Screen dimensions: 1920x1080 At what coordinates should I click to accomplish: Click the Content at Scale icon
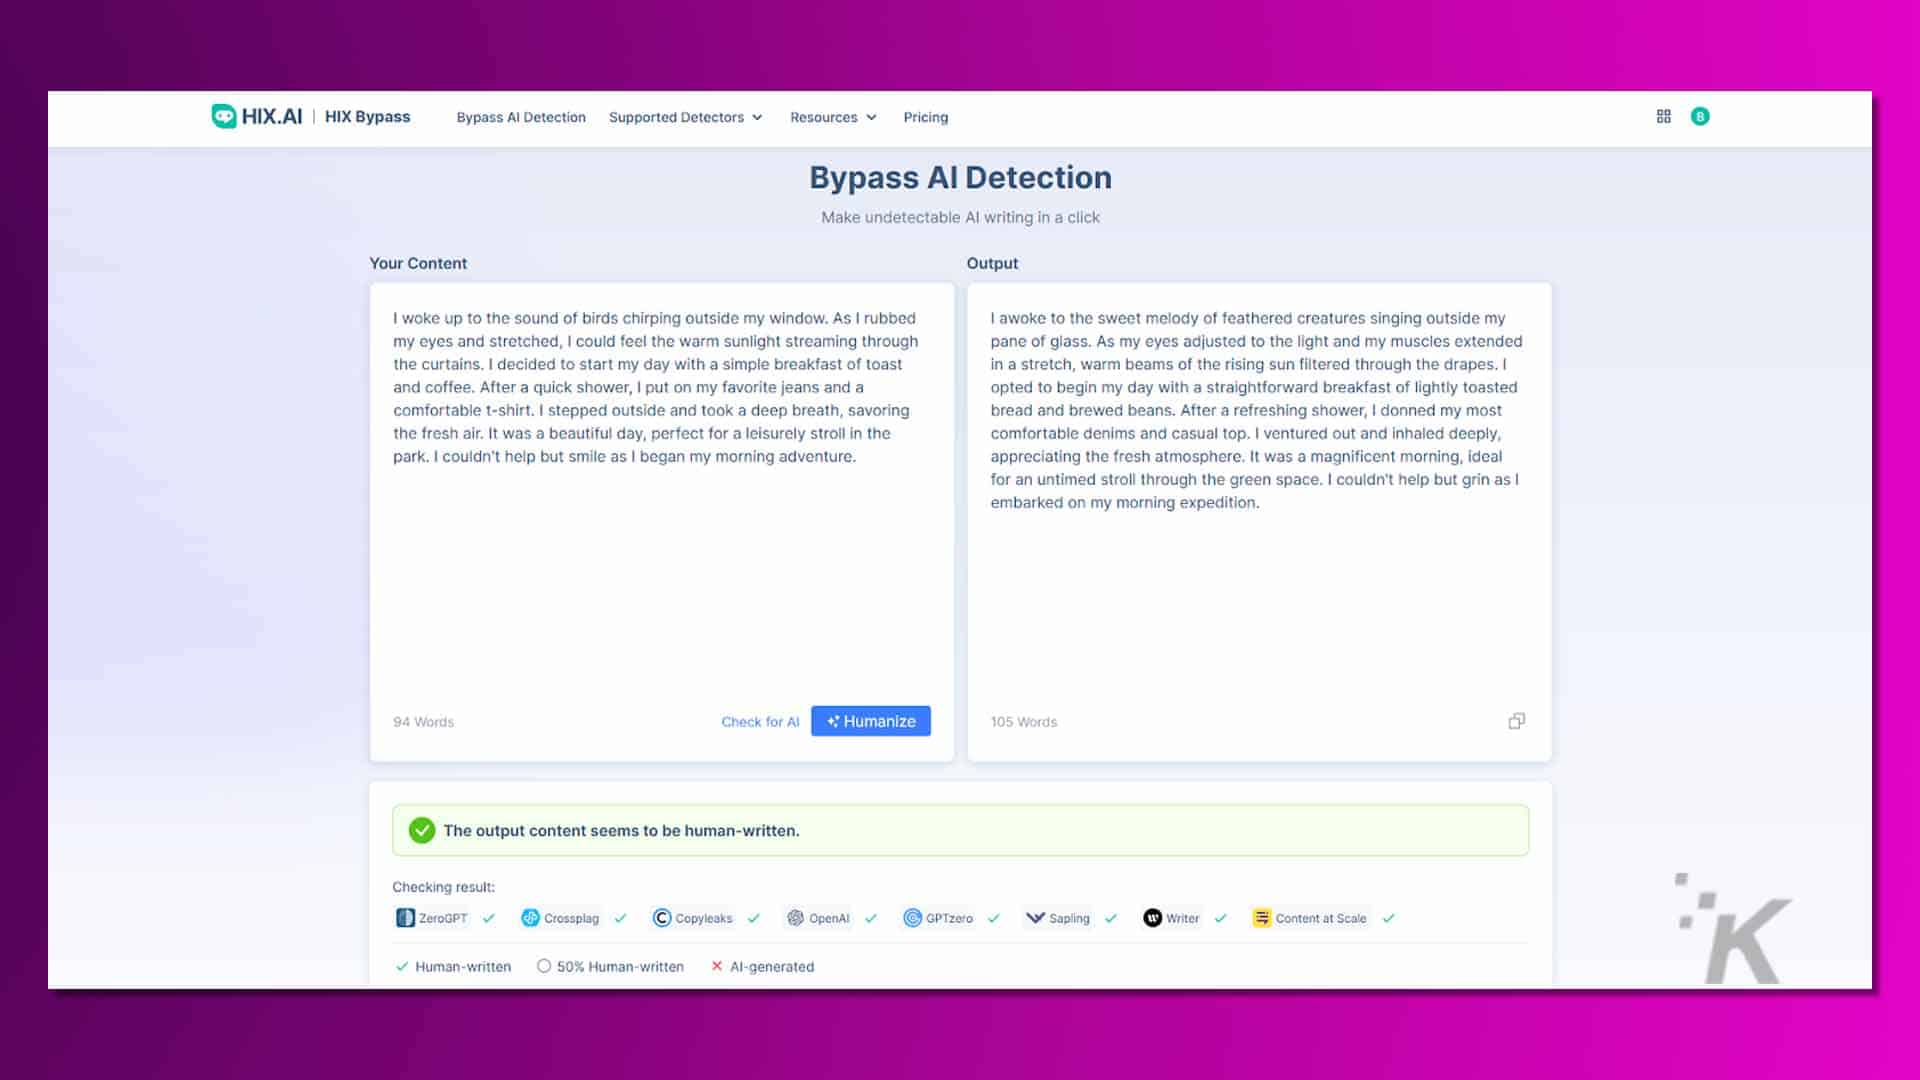(x=1262, y=918)
